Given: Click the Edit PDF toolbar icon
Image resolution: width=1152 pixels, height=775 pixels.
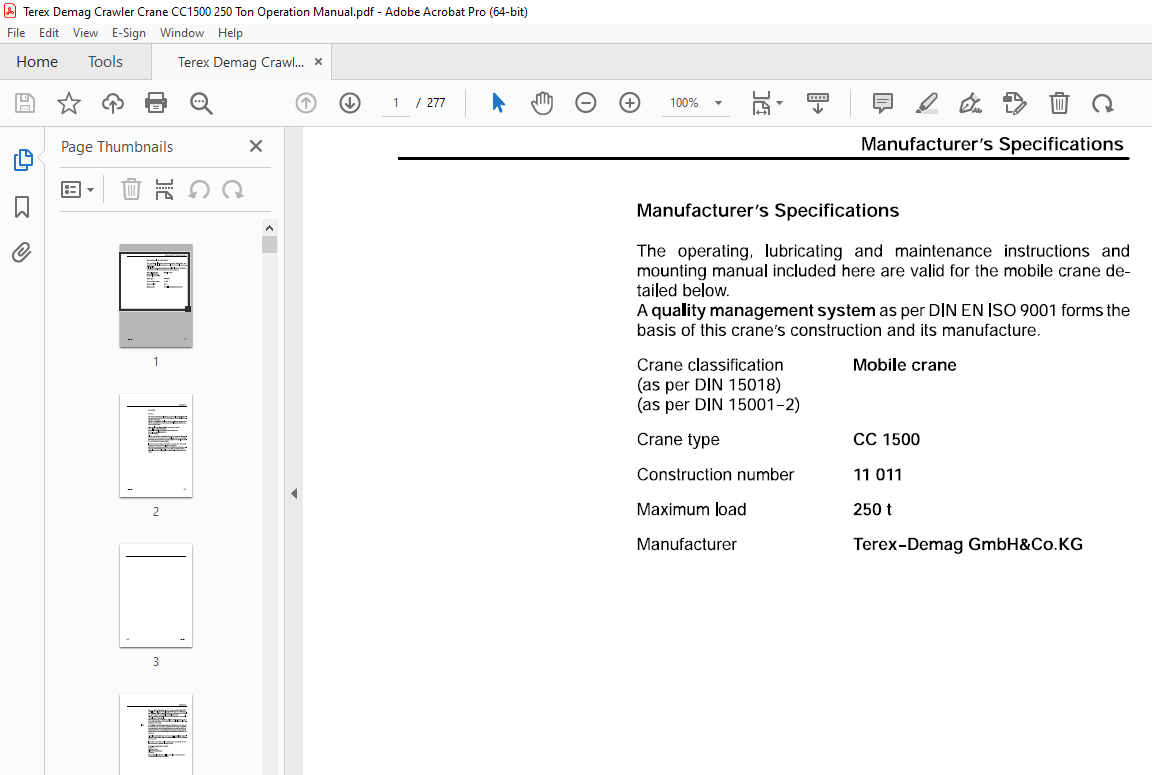Looking at the screenshot, I should (1015, 103).
